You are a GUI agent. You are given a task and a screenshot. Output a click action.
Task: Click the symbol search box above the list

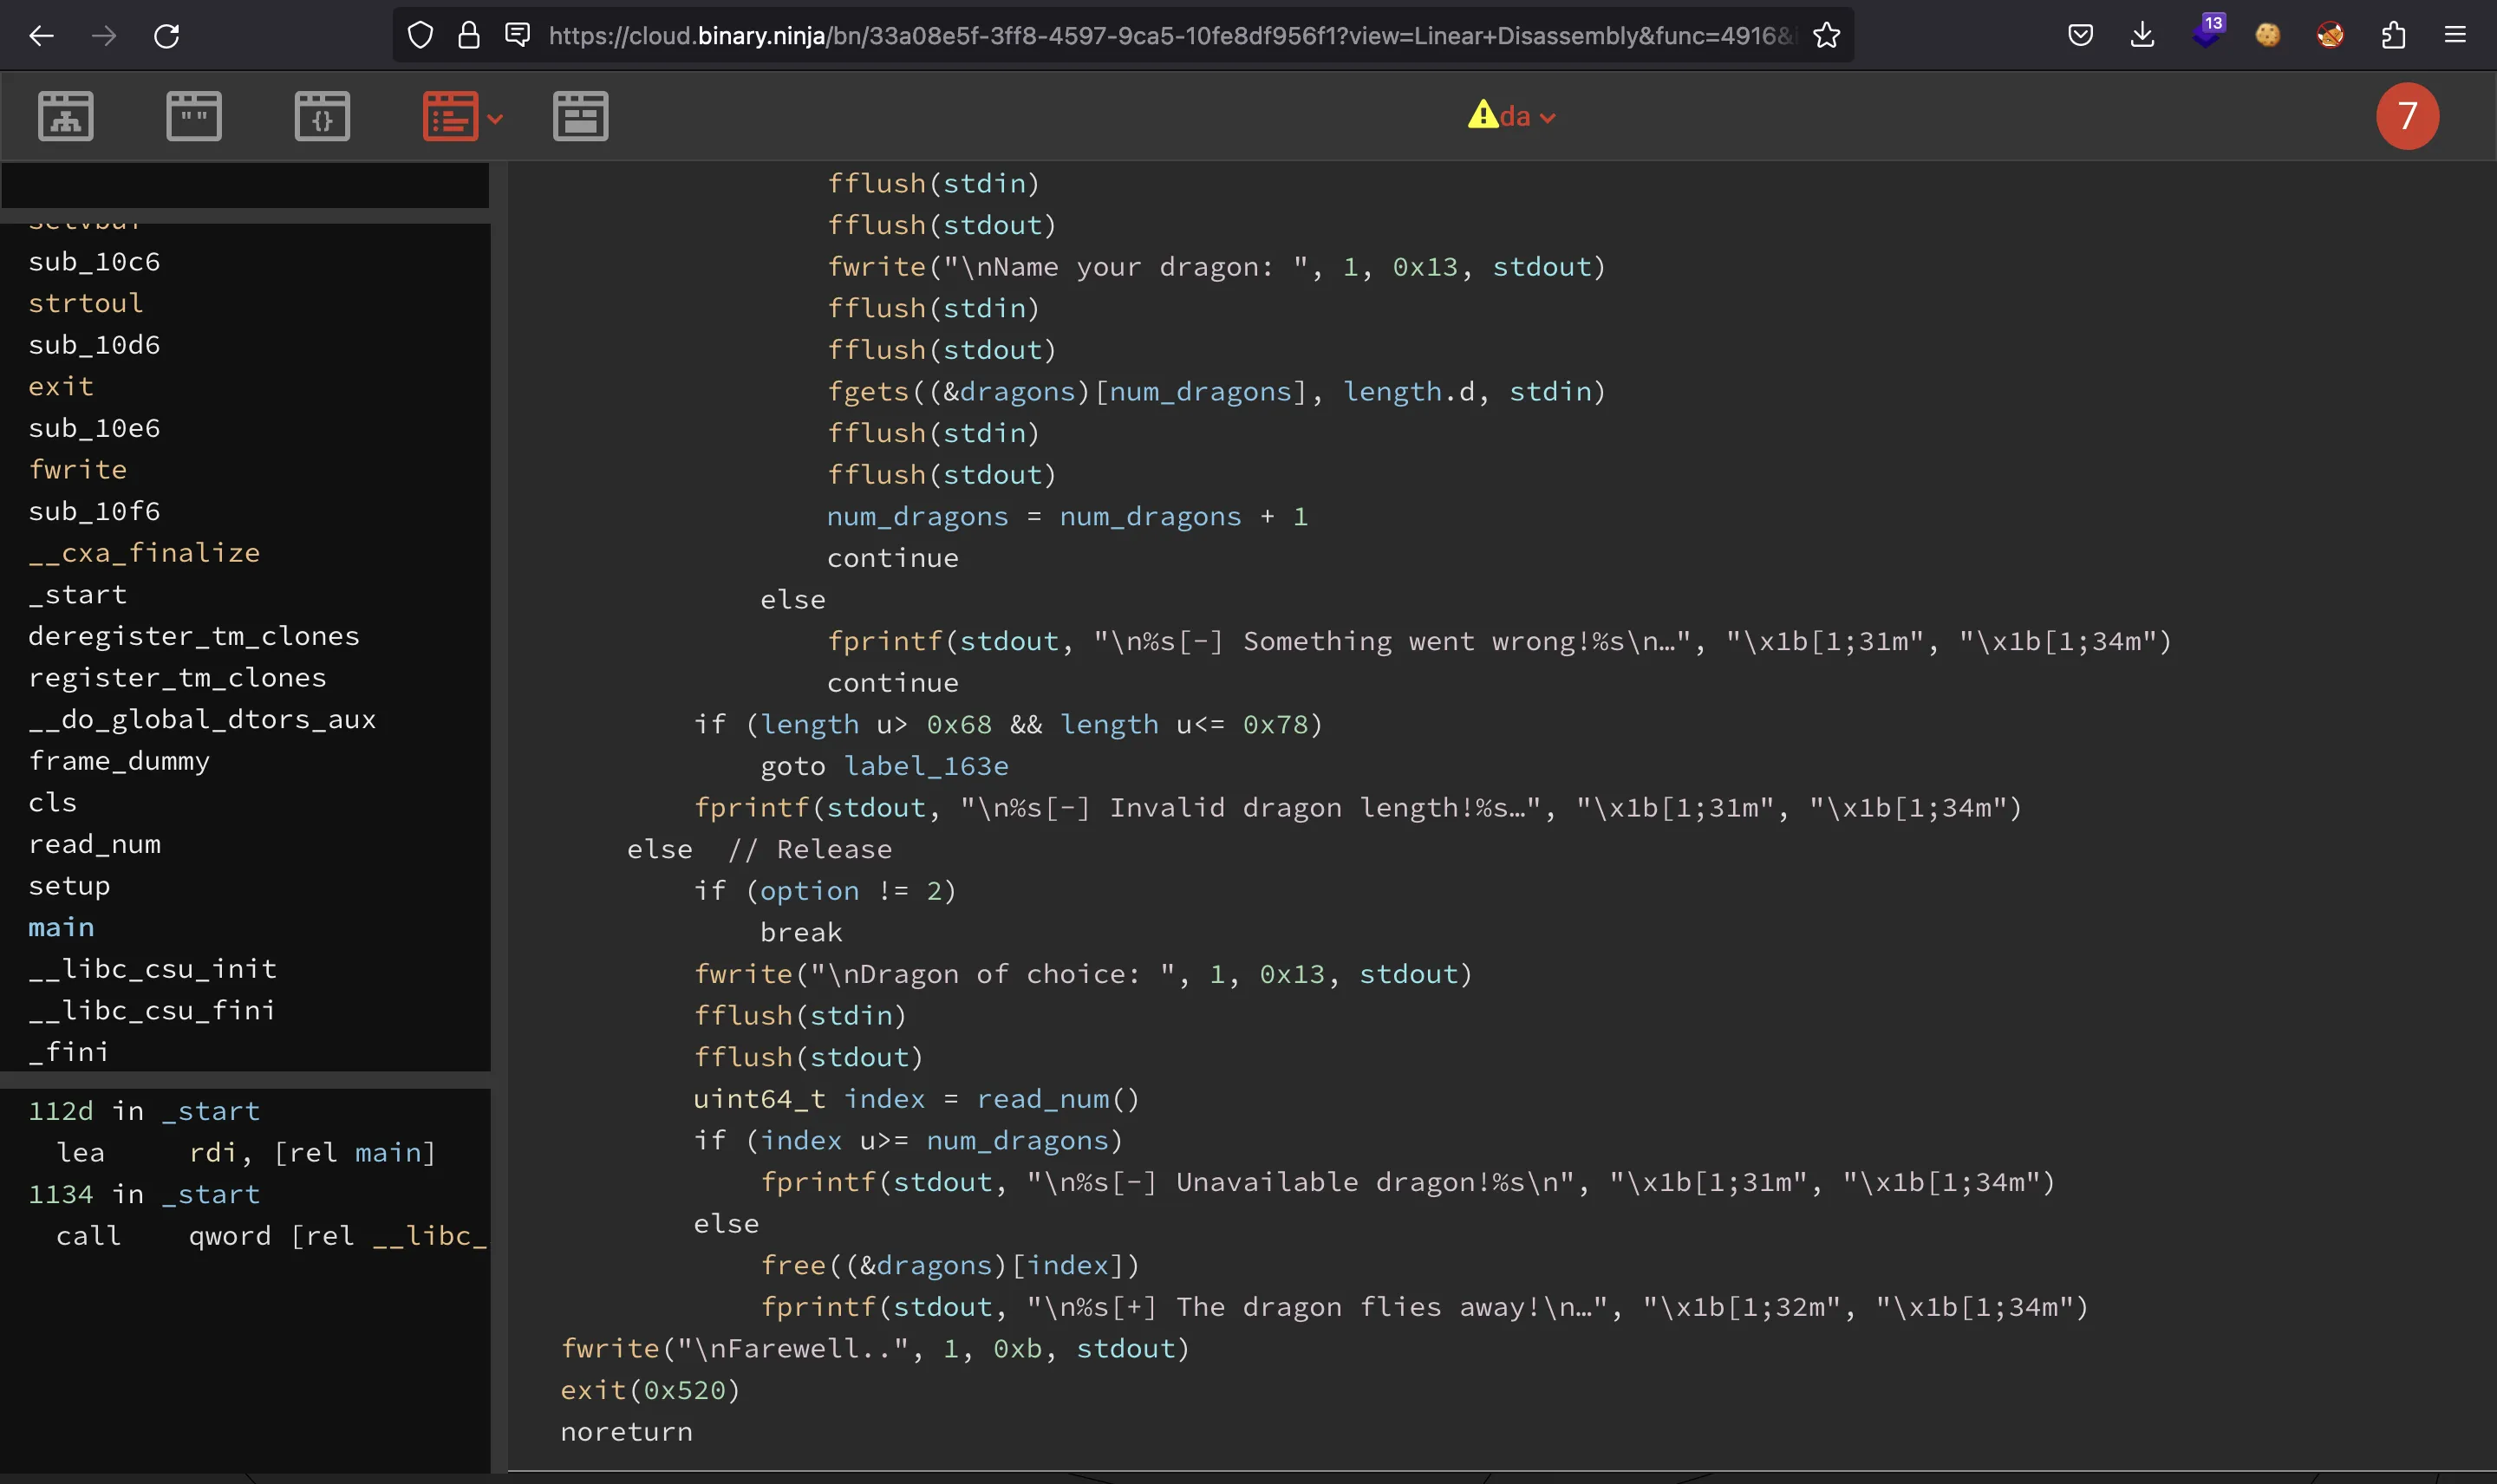(245, 185)
